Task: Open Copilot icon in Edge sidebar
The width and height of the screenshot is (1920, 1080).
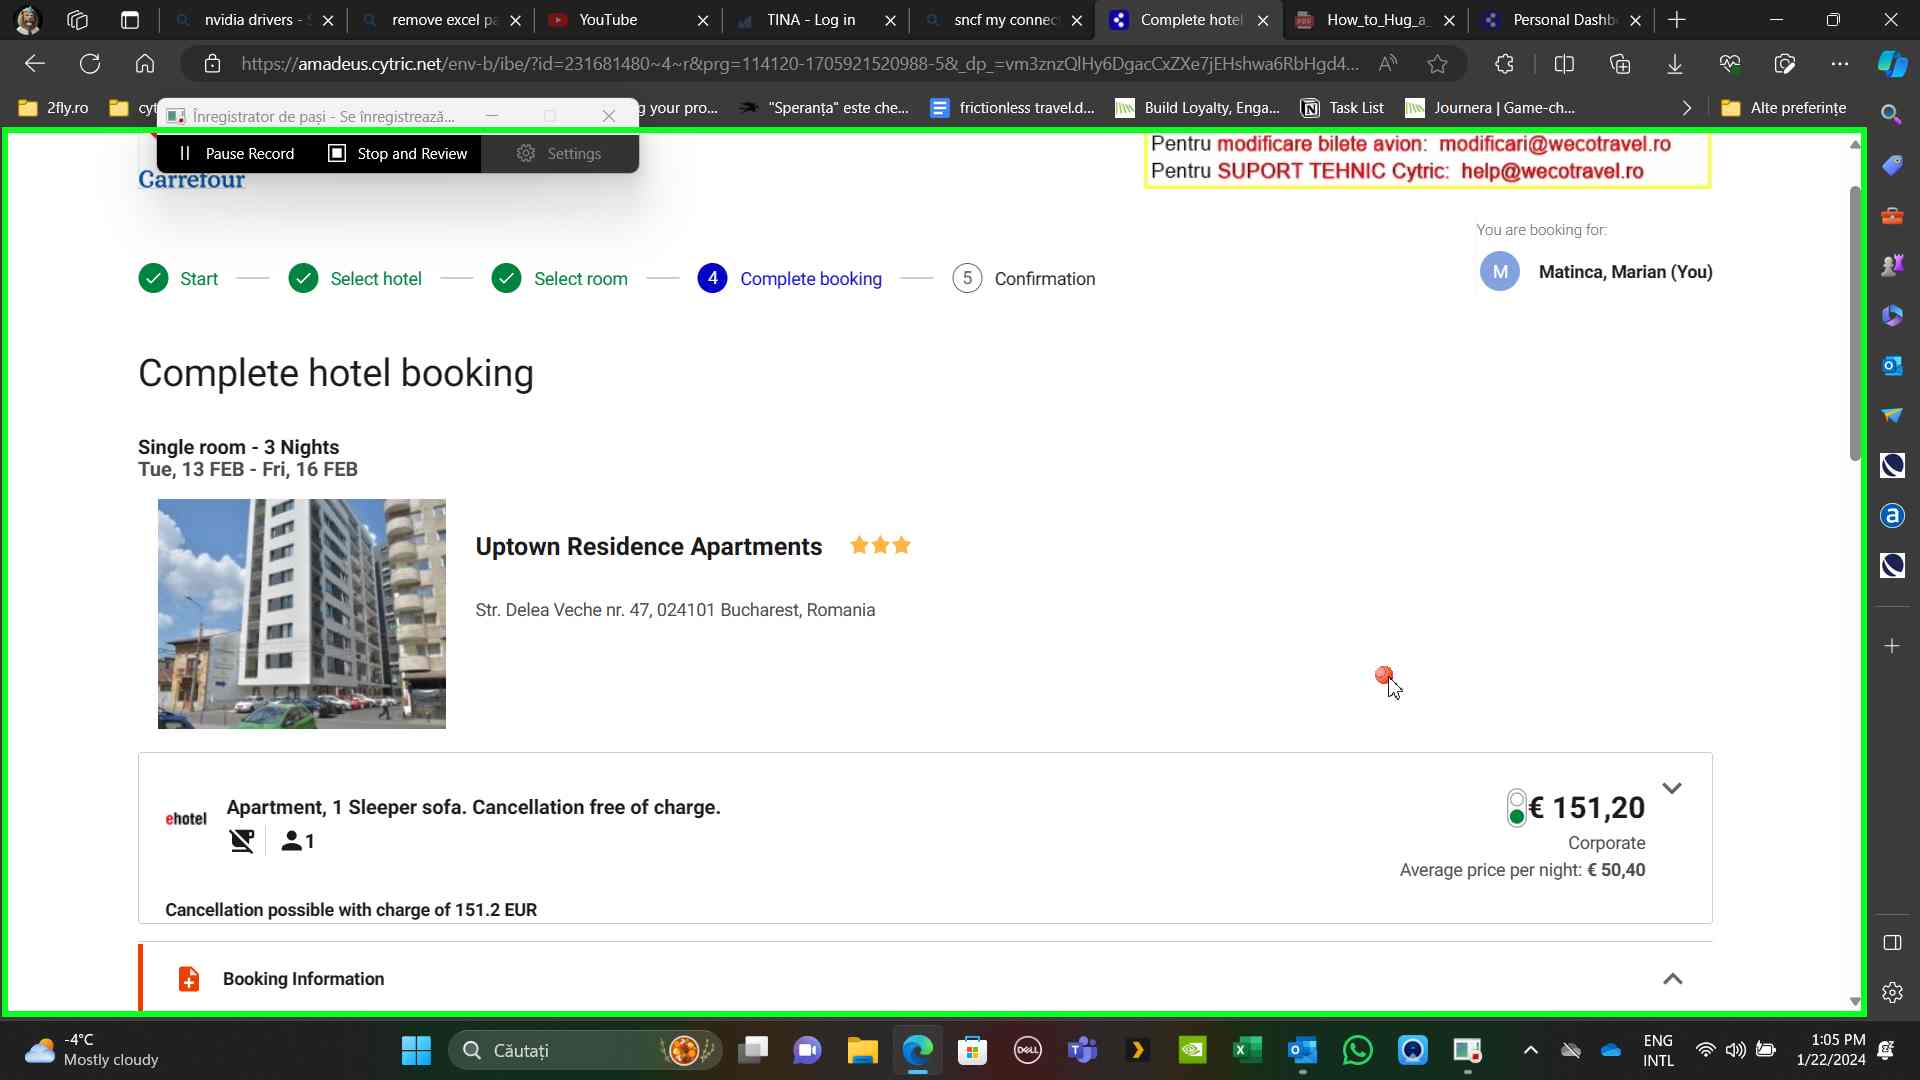Action: [1891, 64]
